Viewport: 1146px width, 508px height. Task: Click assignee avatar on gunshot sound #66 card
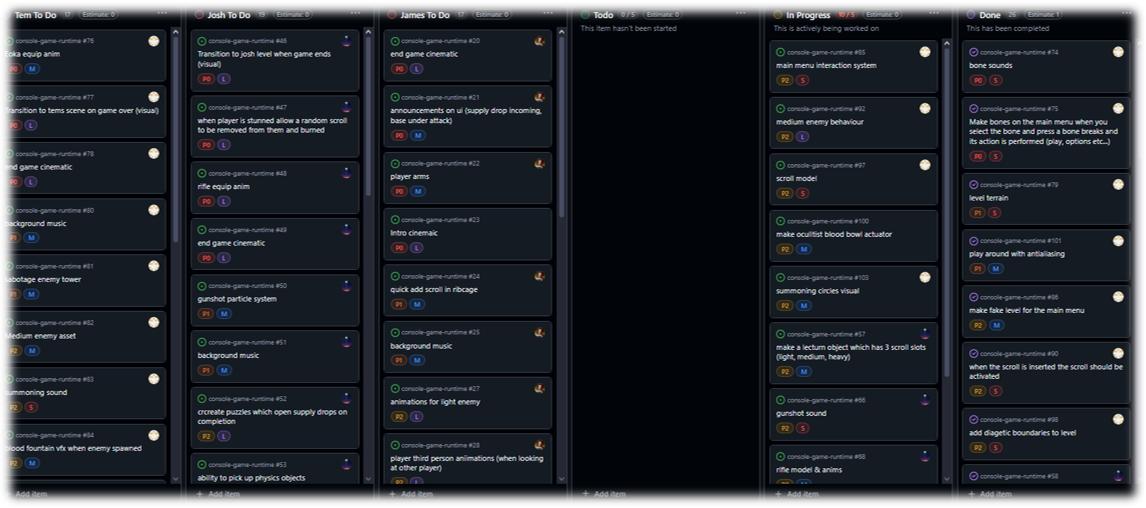[x=925, y=400]
